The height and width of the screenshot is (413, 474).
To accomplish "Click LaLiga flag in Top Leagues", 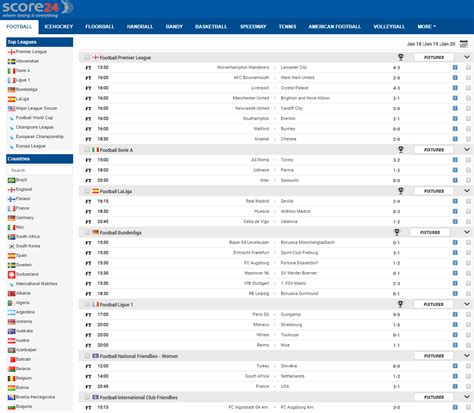I will pyautogui.click(x=11, y=99).
